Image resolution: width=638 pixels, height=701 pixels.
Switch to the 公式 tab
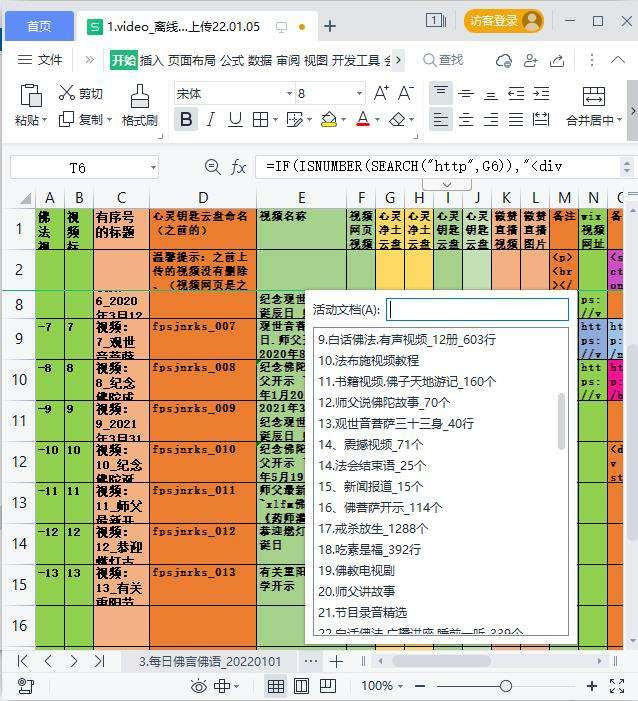[232, 60]
